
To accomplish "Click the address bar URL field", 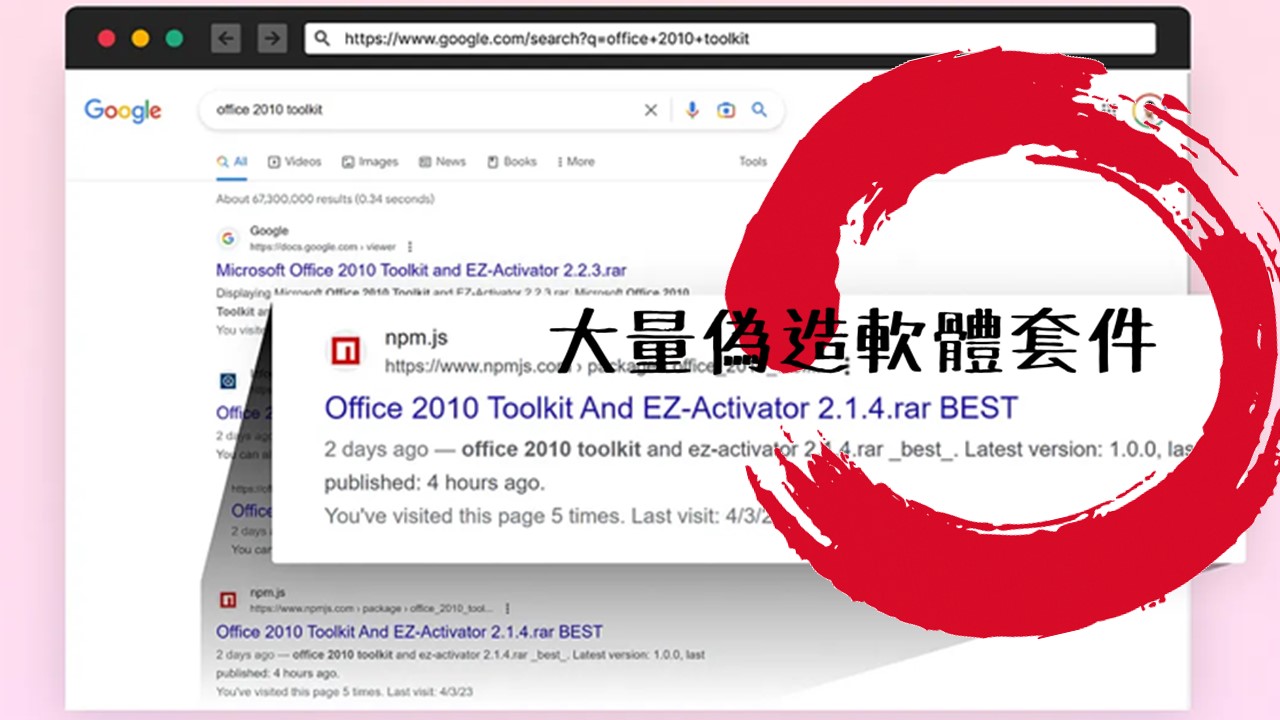I will click(730, 39).
